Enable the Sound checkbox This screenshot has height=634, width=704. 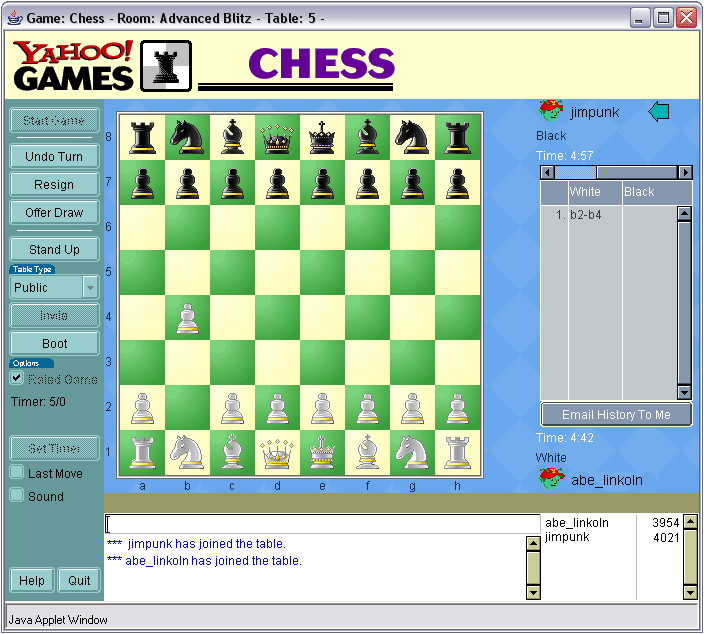point(17,495)
